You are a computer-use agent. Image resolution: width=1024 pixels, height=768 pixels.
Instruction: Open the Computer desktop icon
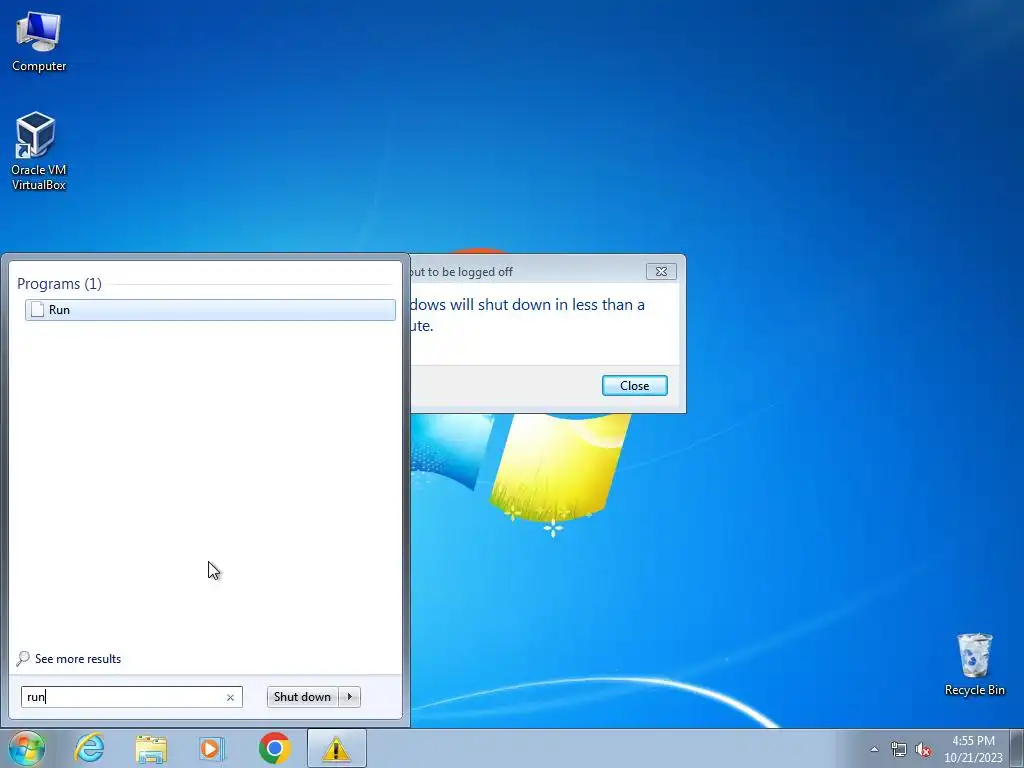(39, 42)
